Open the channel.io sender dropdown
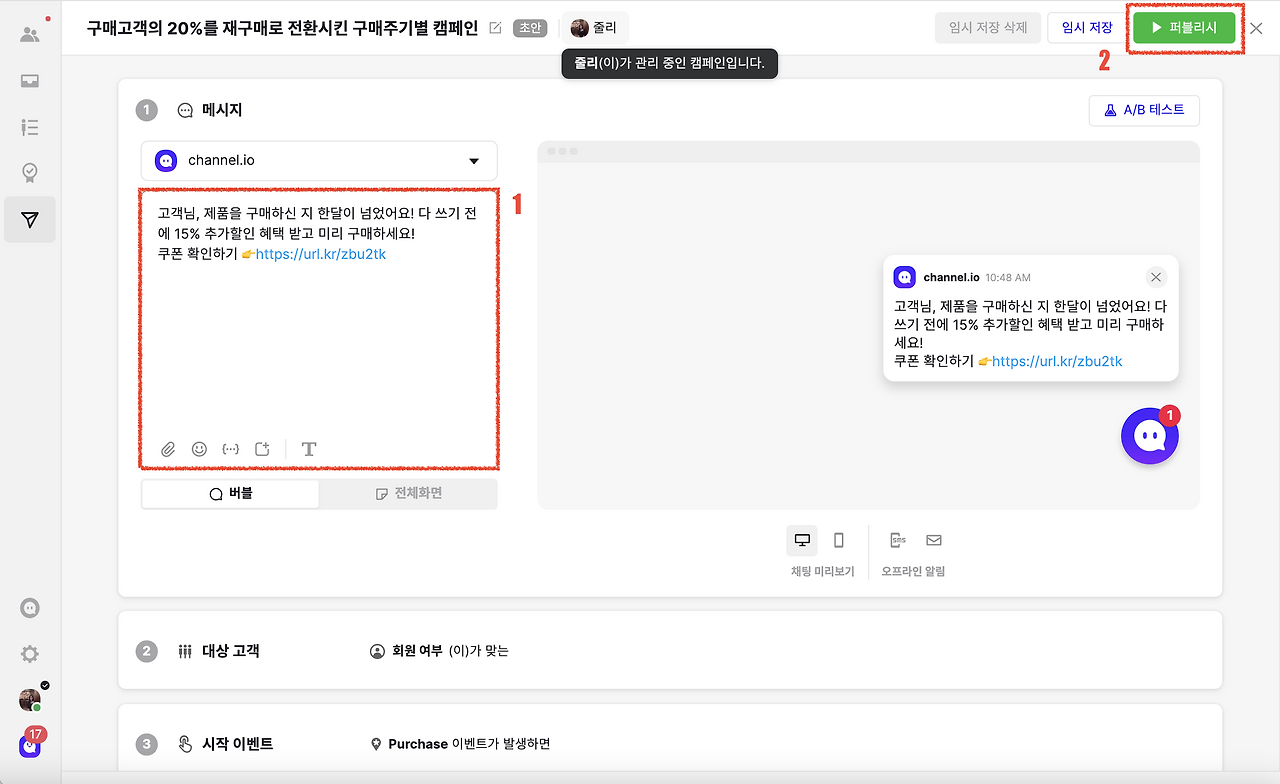The height and width of the screenshot is (784, 1280). pyautogui.click(x=319, y=160)
